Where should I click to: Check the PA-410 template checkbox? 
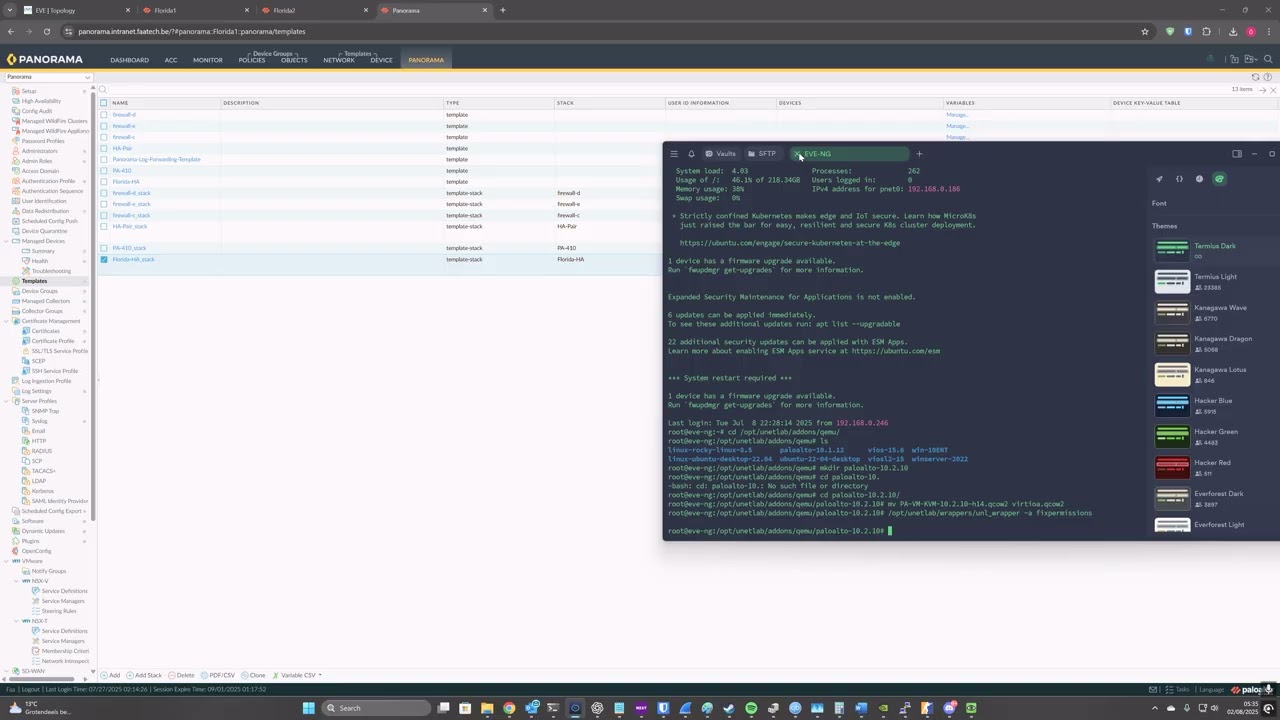(103, 171)
